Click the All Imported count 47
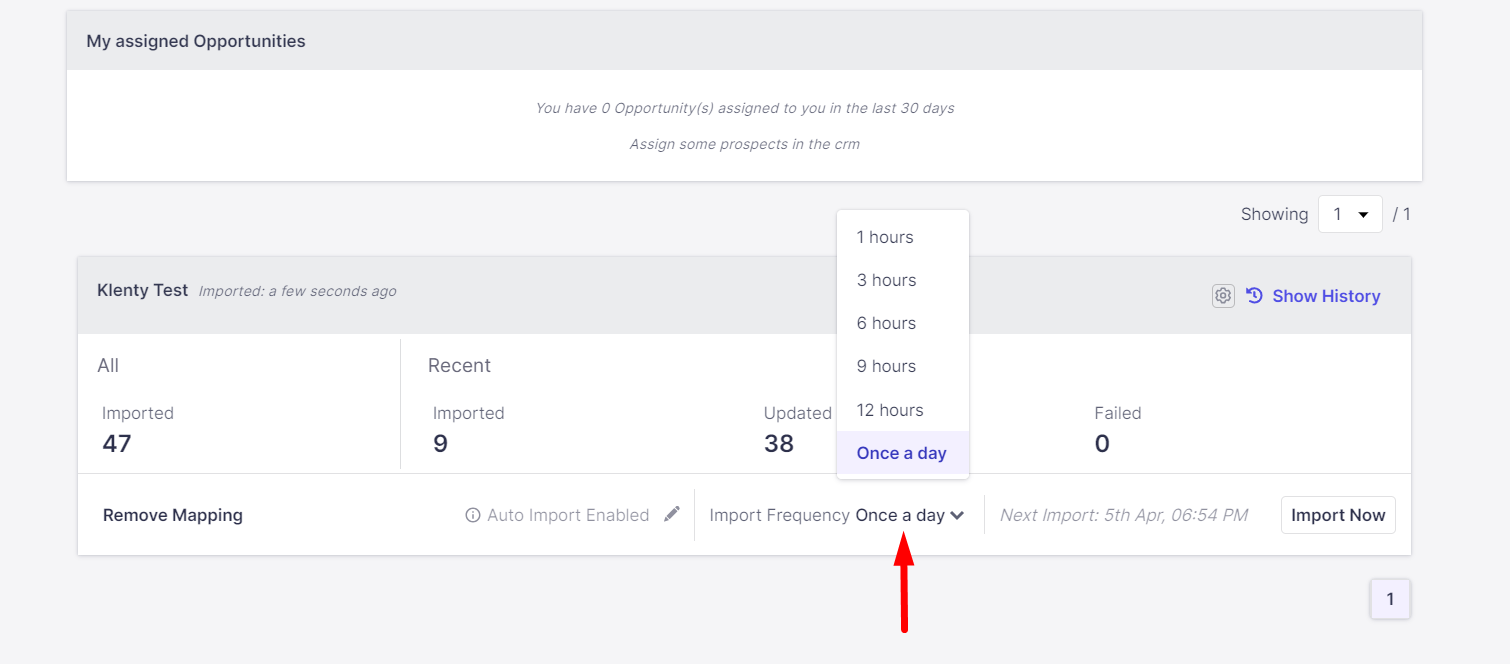This screenshot has width=1510, height=664. [x=117, y=443]
